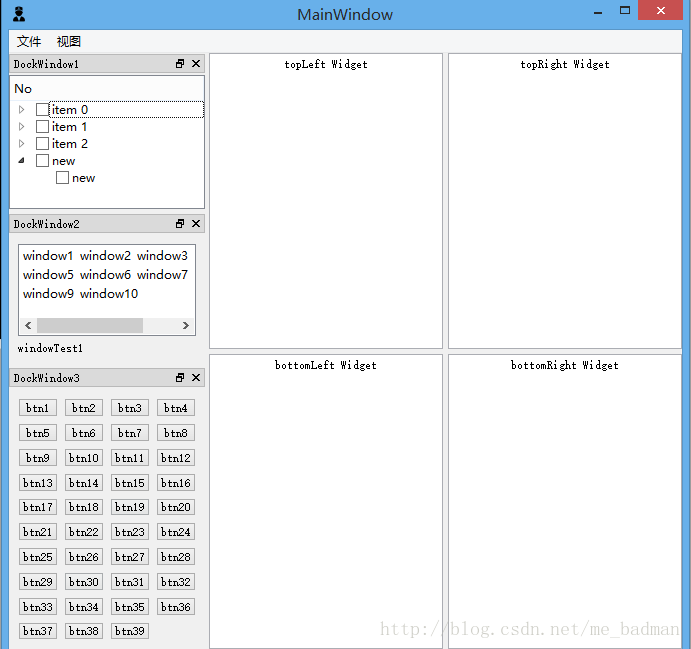691x649 pixels.
Task: Select window3 in the list
Action: 162,256
